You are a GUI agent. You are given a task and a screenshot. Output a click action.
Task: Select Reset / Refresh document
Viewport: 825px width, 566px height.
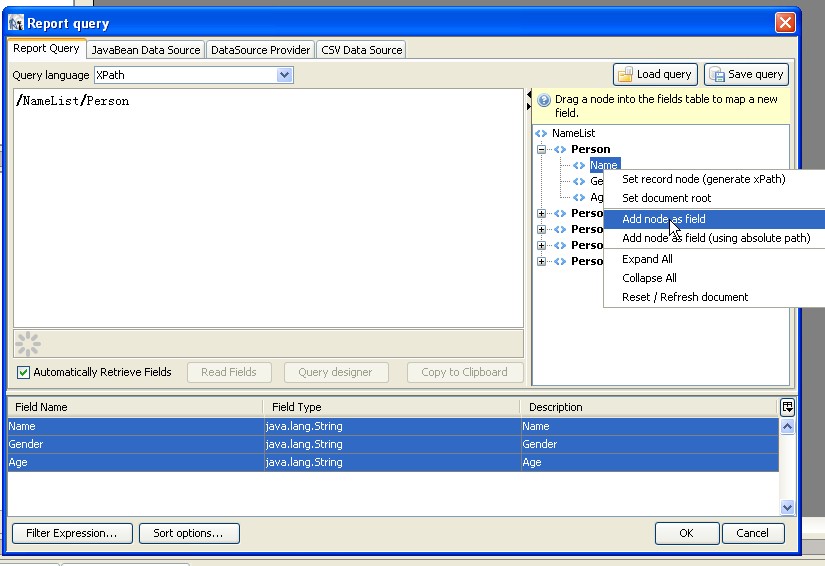coord(714,297)
